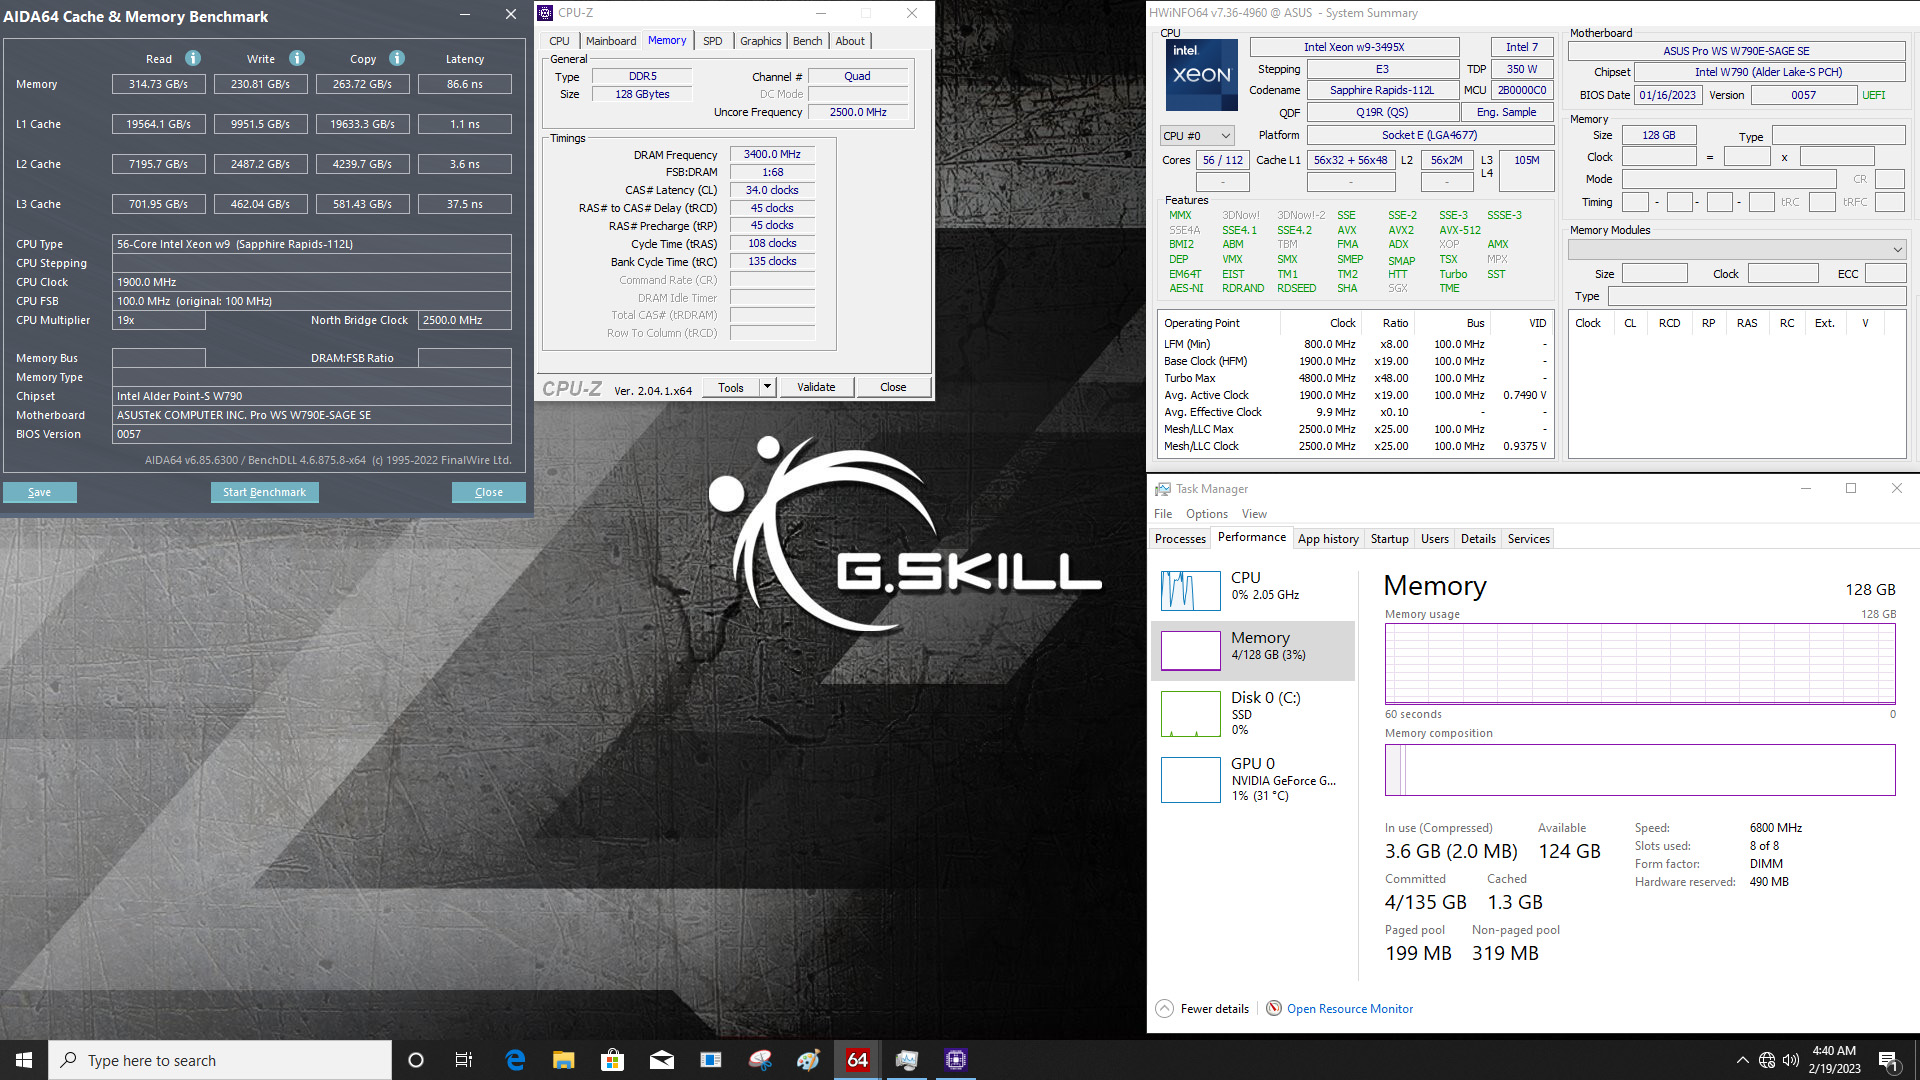This screenshot has height=1080, width=1920.
Task: Select GPU 0 in Task Manager
Action: pyautogui.click(x=1253, y=779)
